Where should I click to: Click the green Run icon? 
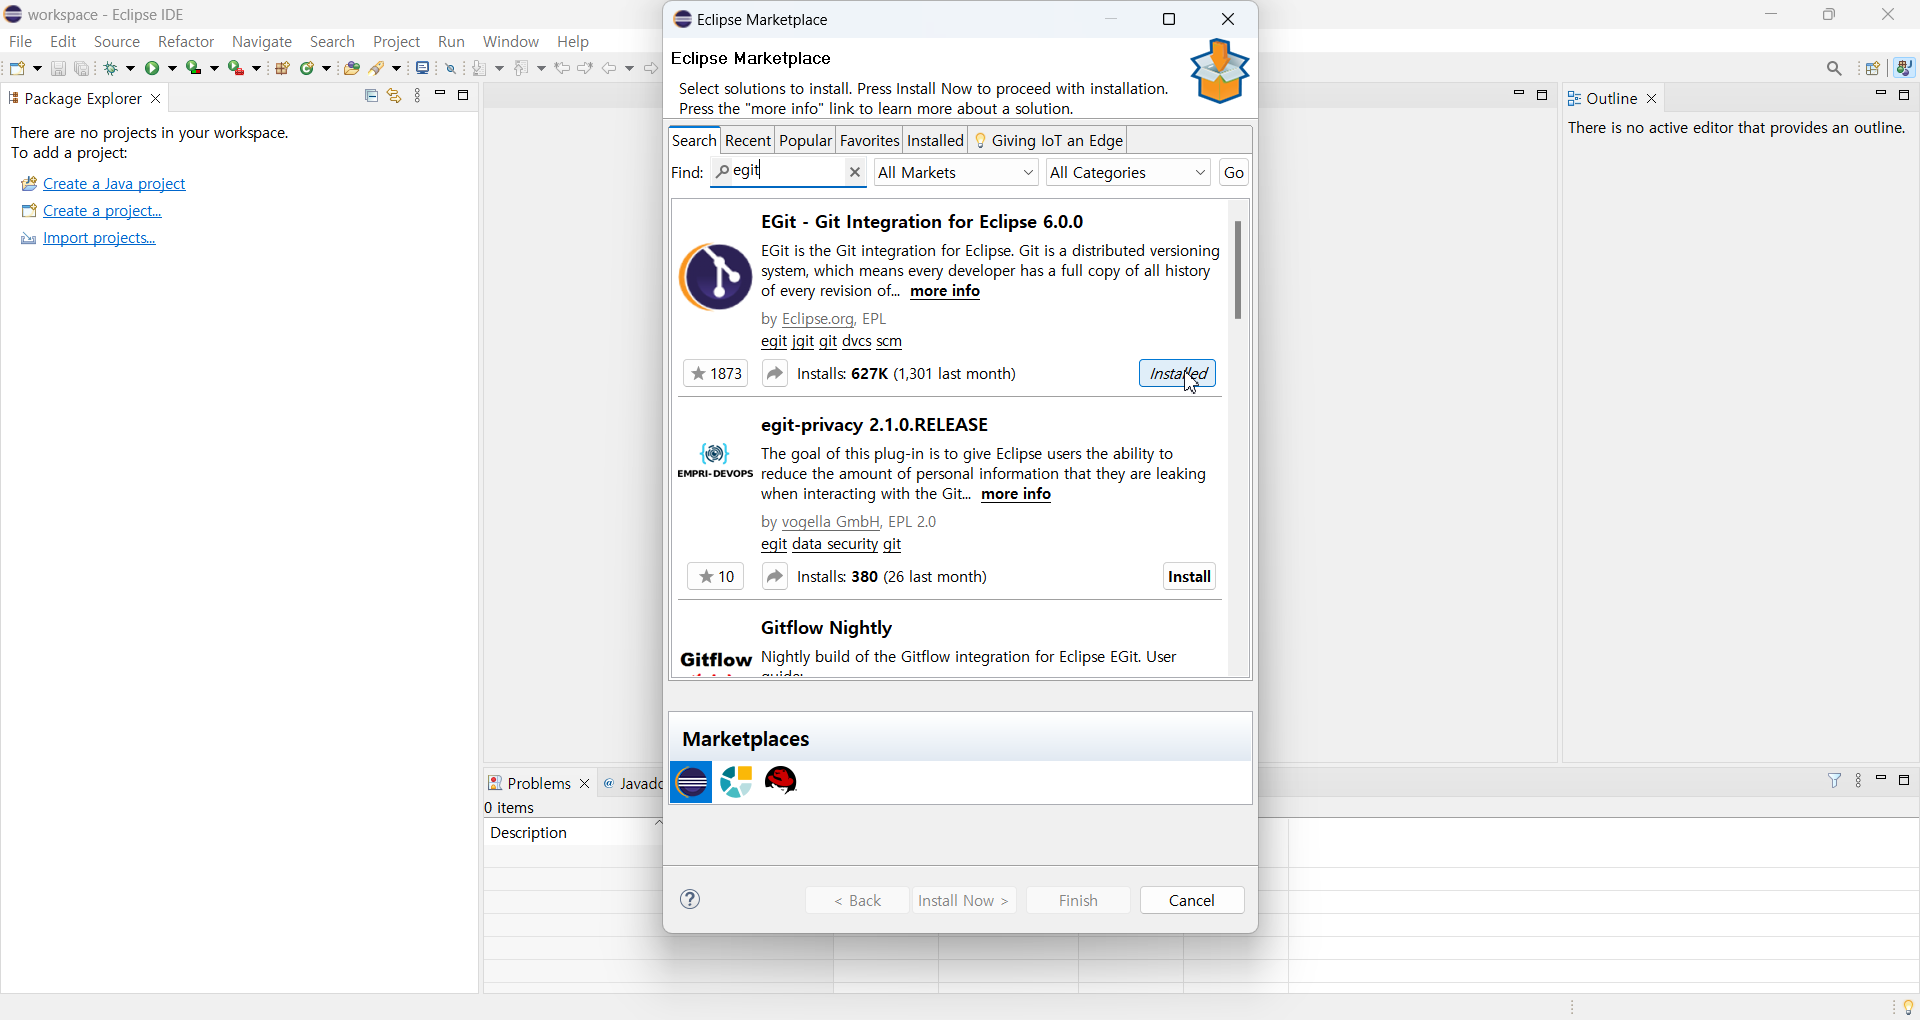(x=154, y=68)
